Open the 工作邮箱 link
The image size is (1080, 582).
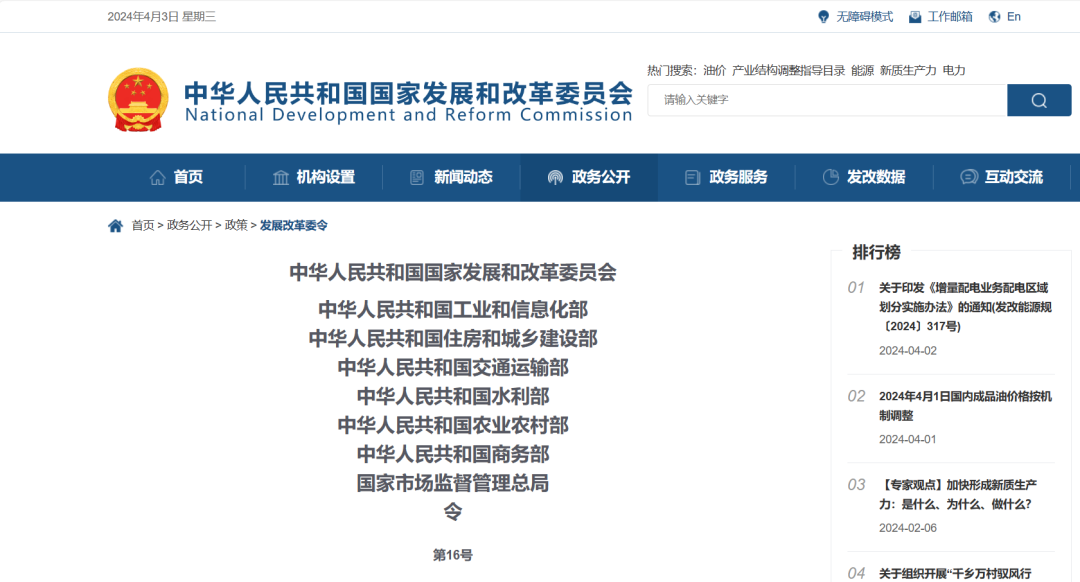[x=950, y=17]
